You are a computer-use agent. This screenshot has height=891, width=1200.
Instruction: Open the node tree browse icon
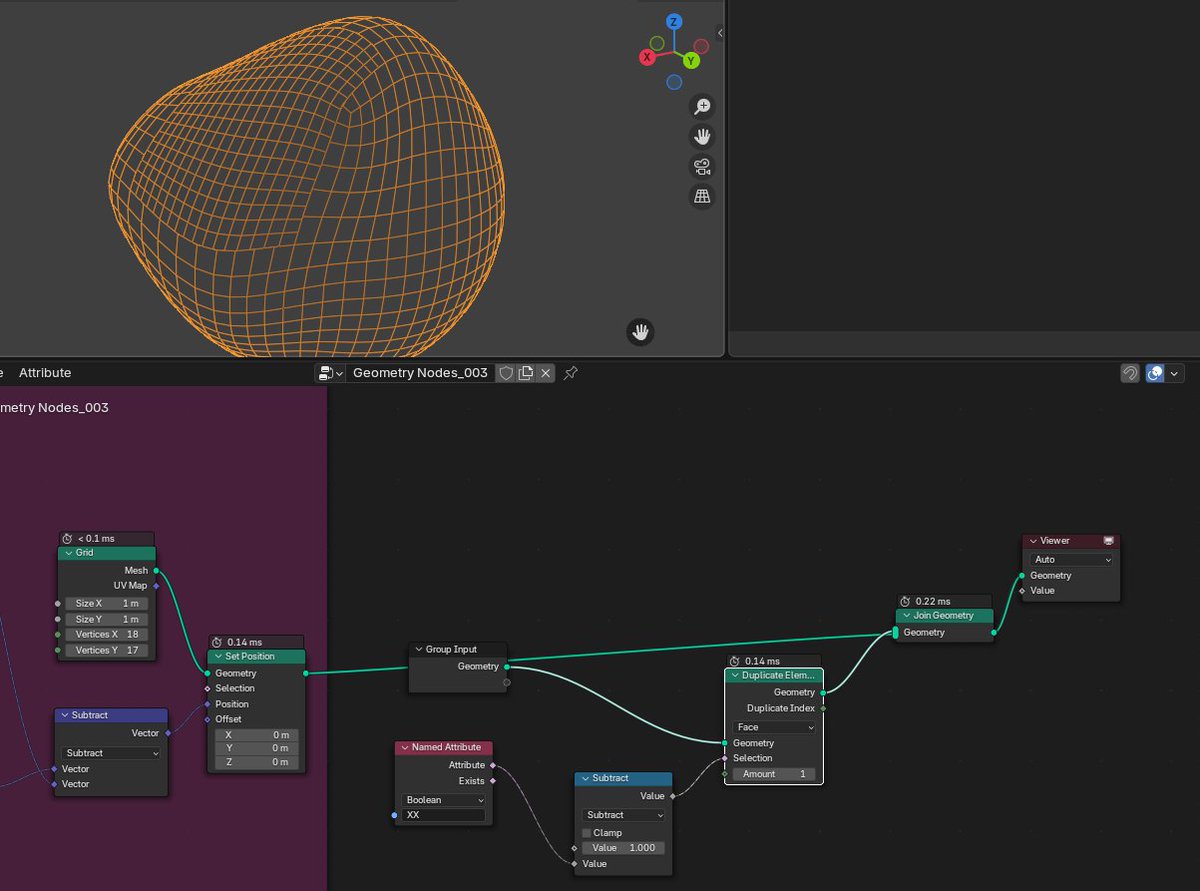pyautogui.click(x=329, y=373)
